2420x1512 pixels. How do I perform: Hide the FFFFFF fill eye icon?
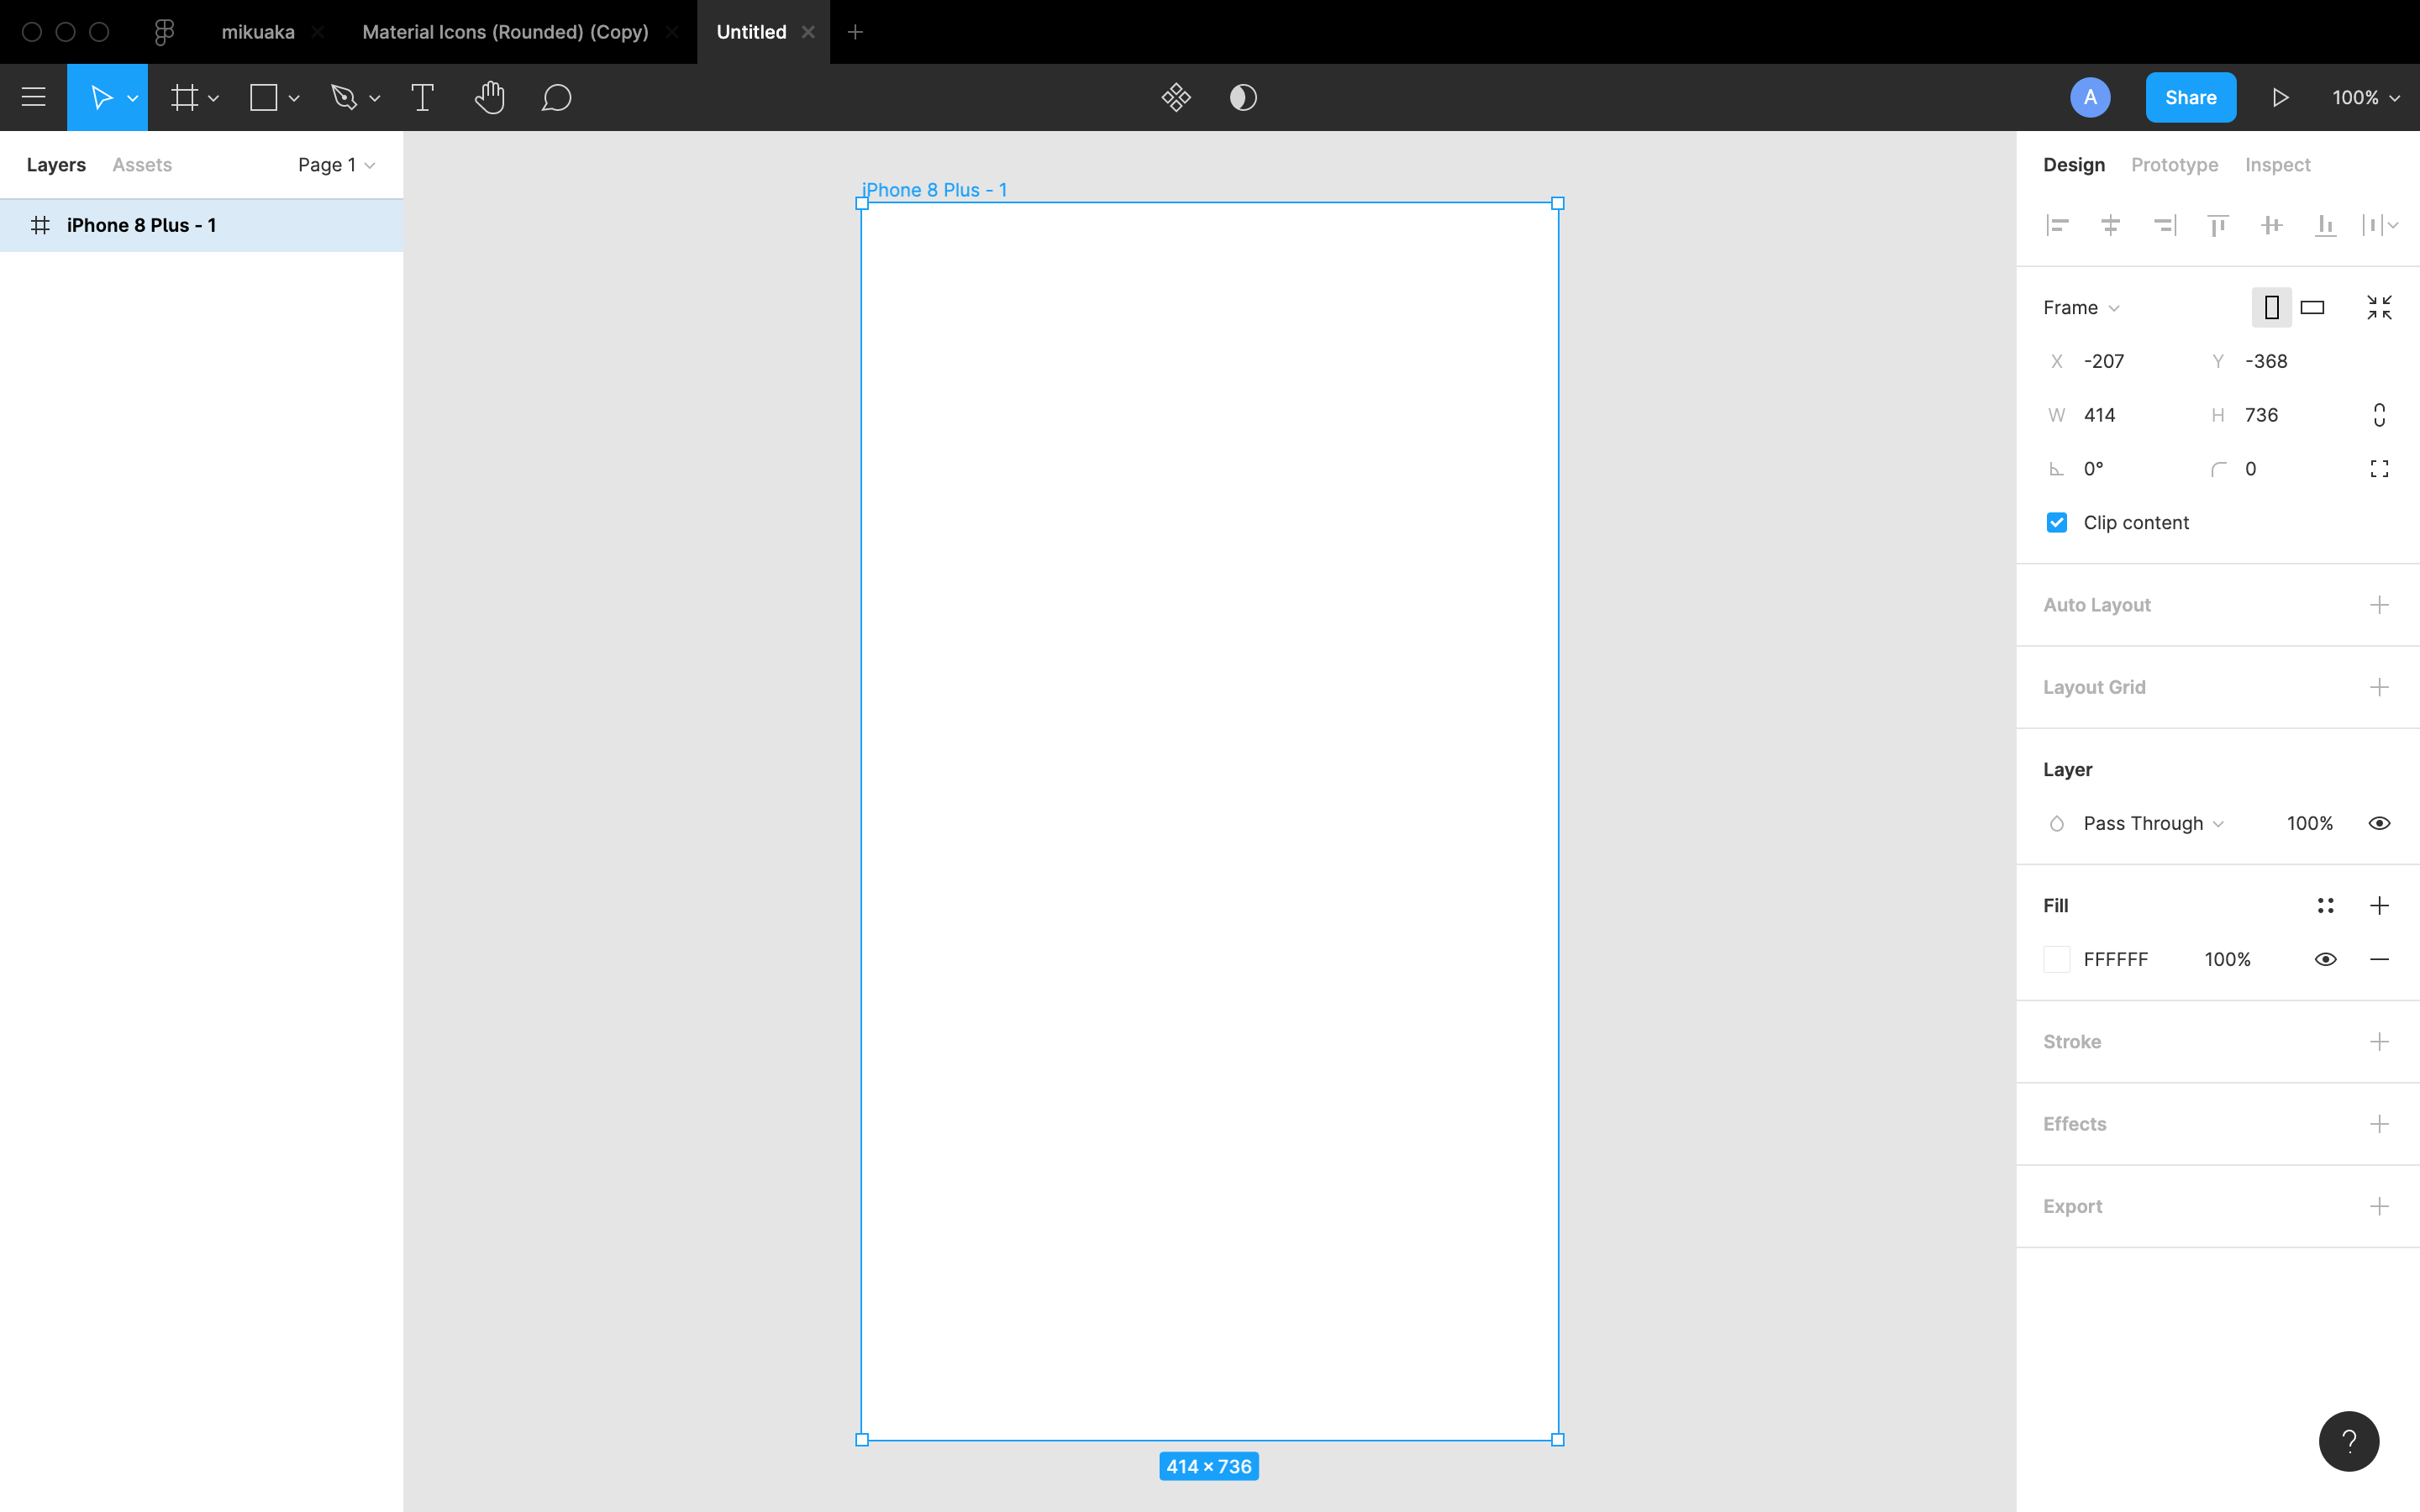(2325, 959)
